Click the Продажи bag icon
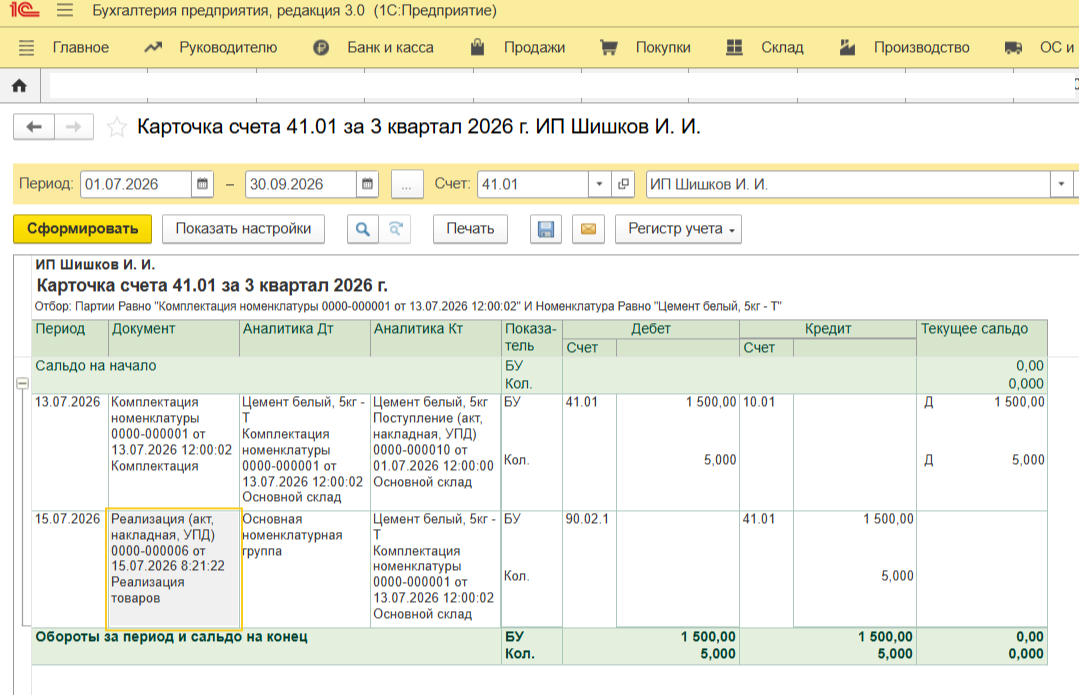The width and height of the screenshot is (1079, 695). coord(478,47)
